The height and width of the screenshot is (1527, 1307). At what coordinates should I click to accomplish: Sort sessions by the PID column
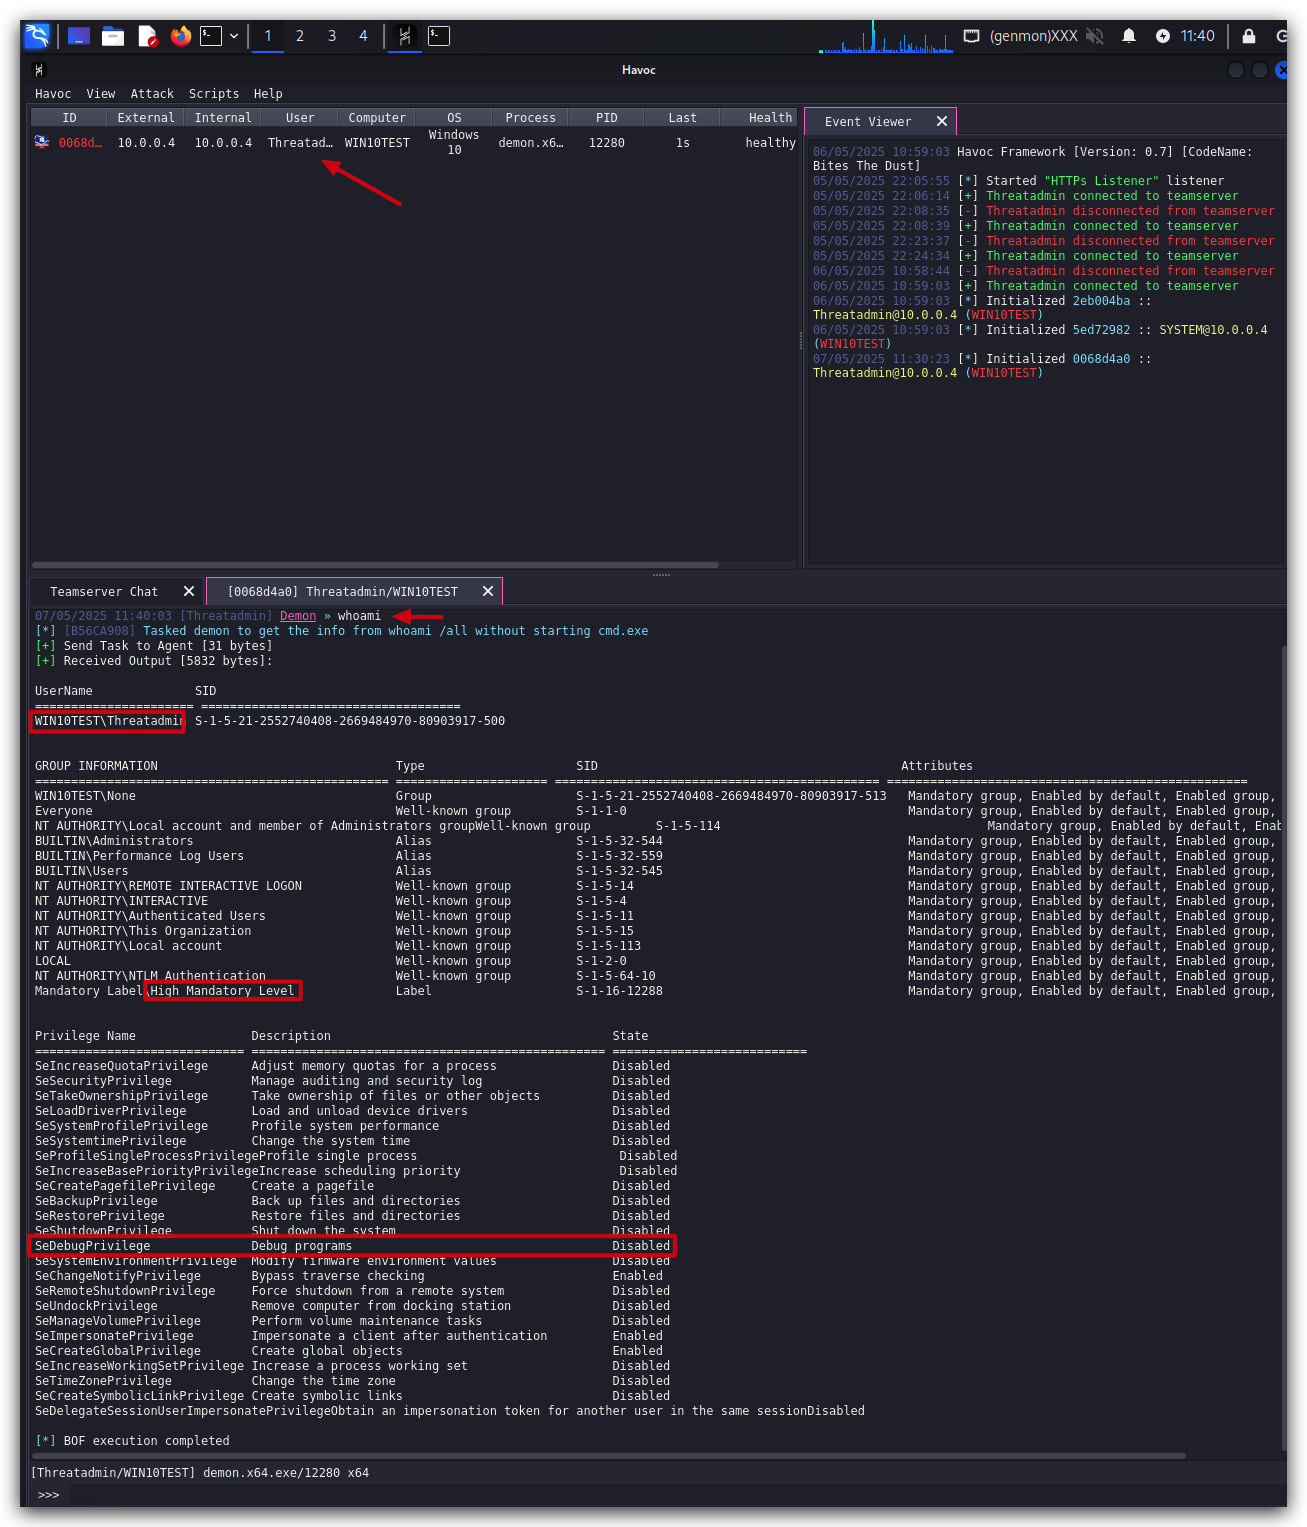click(x=607, y=118)
